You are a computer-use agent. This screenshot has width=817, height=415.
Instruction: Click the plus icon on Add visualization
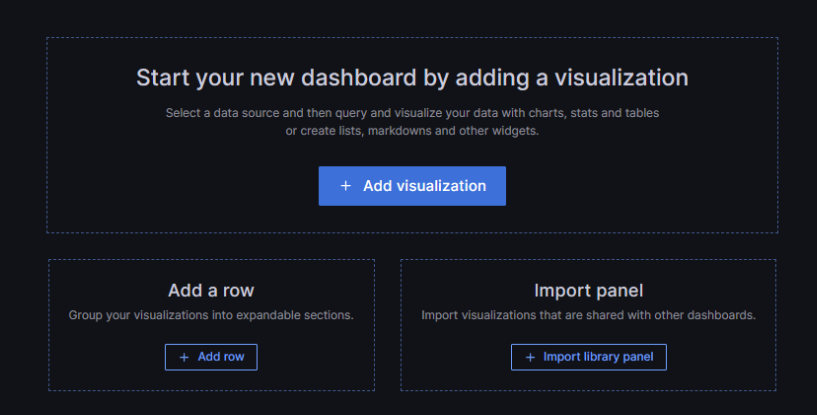(345, 186)
